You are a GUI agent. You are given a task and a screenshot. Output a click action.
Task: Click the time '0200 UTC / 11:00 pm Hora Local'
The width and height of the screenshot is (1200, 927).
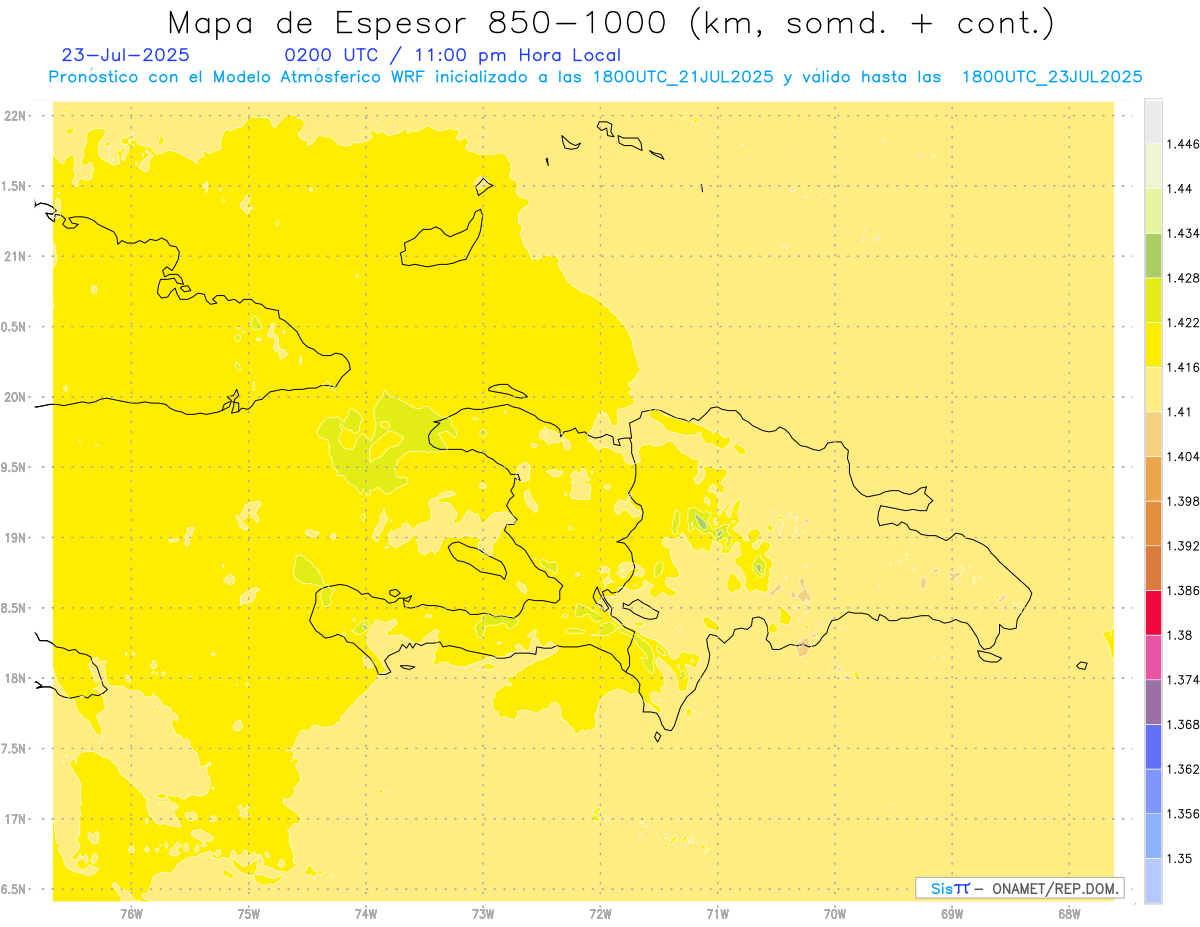[452, 56]
